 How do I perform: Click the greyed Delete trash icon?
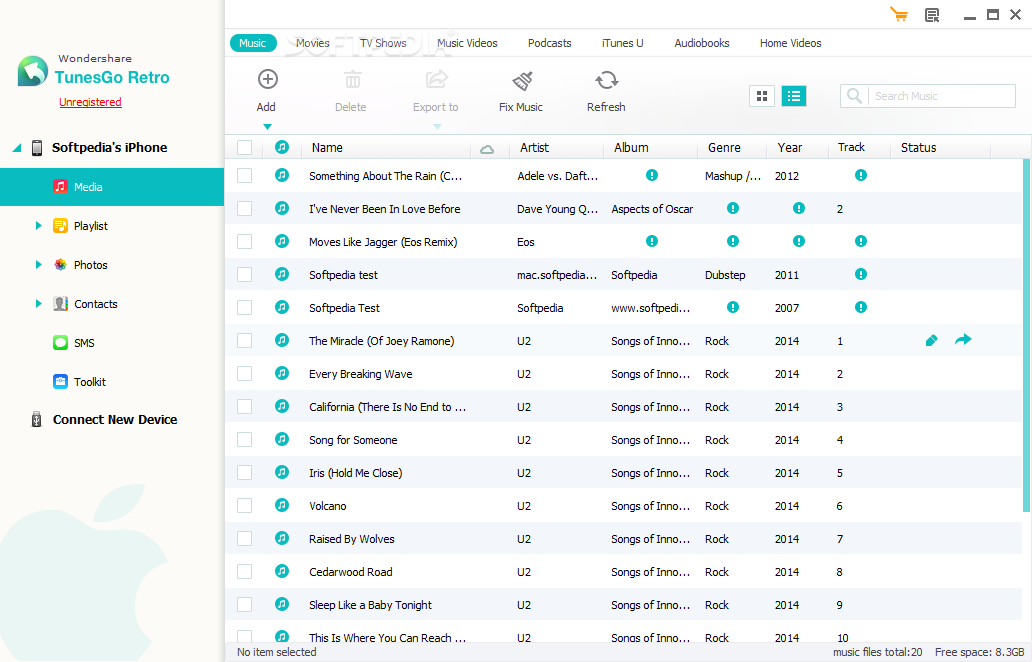pos(353,80)
